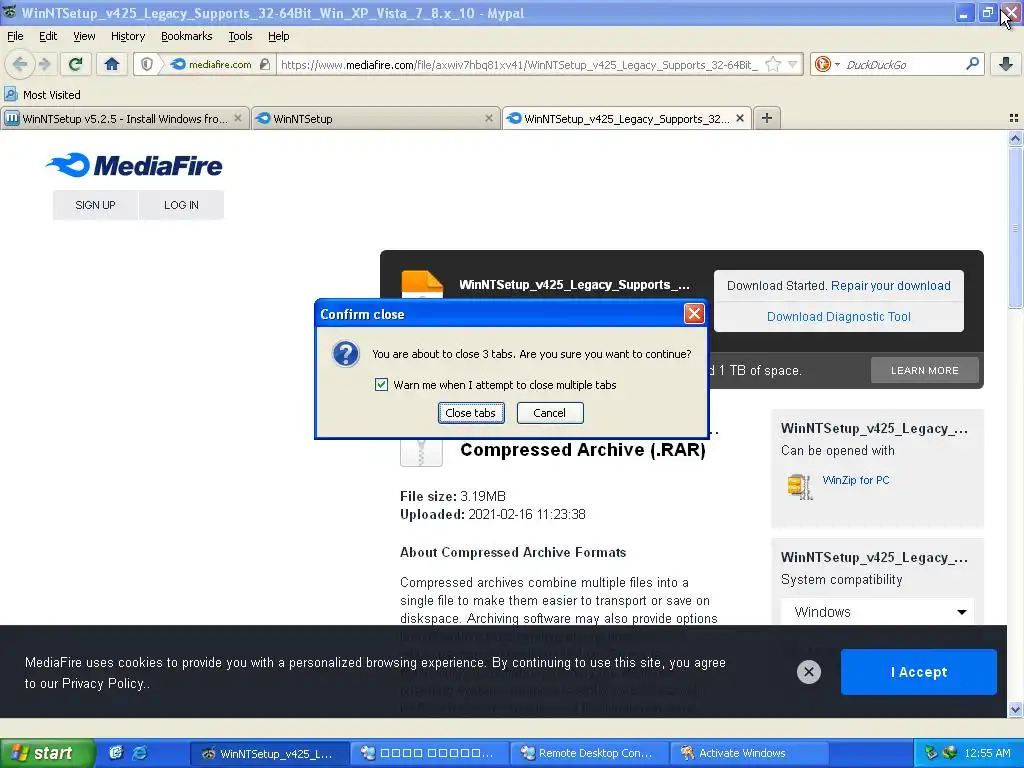Open the History menu
The width and height of the screenshot is (1024, 768).
[127, 36]
